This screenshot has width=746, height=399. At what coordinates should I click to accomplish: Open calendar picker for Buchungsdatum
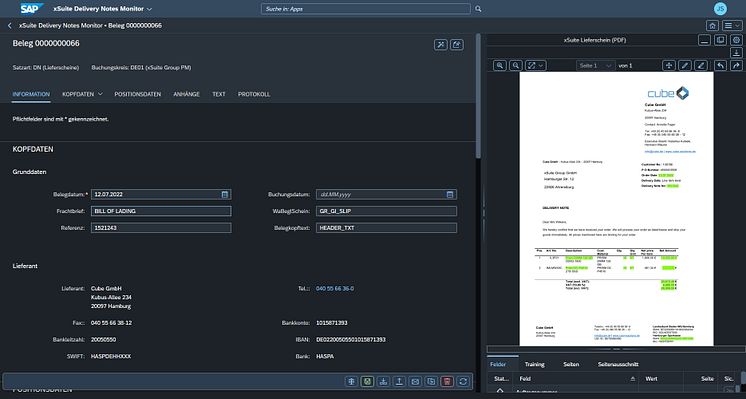pos(450,195)
